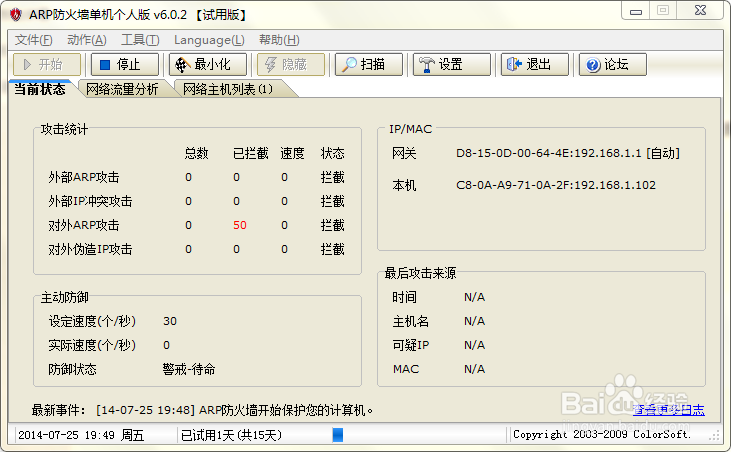Click the 总数 column header
This screenshot has height=452, width=731.
[x=196, y=153]
